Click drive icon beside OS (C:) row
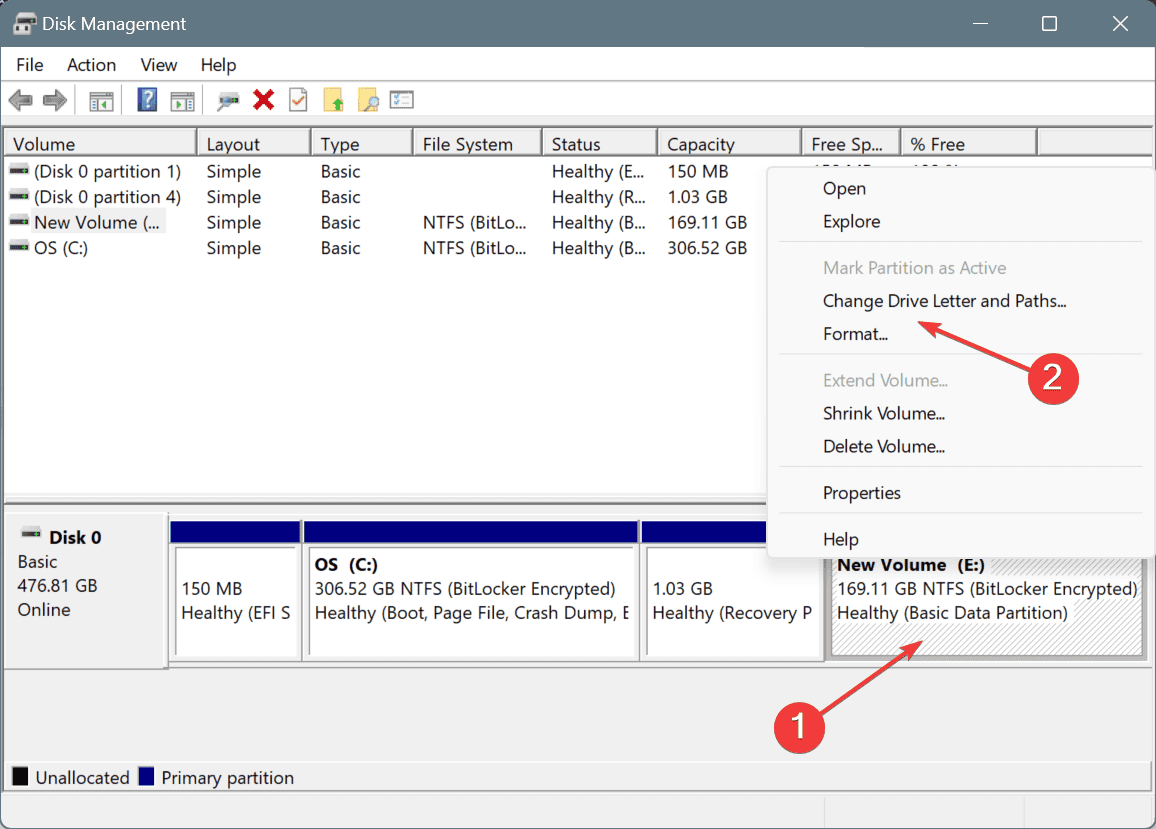The height and width of the screenshot is (829, 1156). [x=19, y=248]
